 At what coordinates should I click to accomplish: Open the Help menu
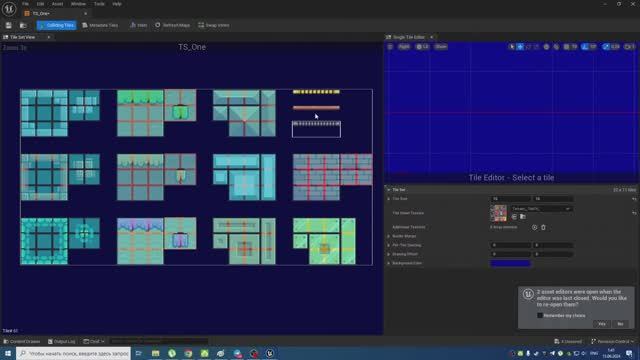[x=117, y=4]
